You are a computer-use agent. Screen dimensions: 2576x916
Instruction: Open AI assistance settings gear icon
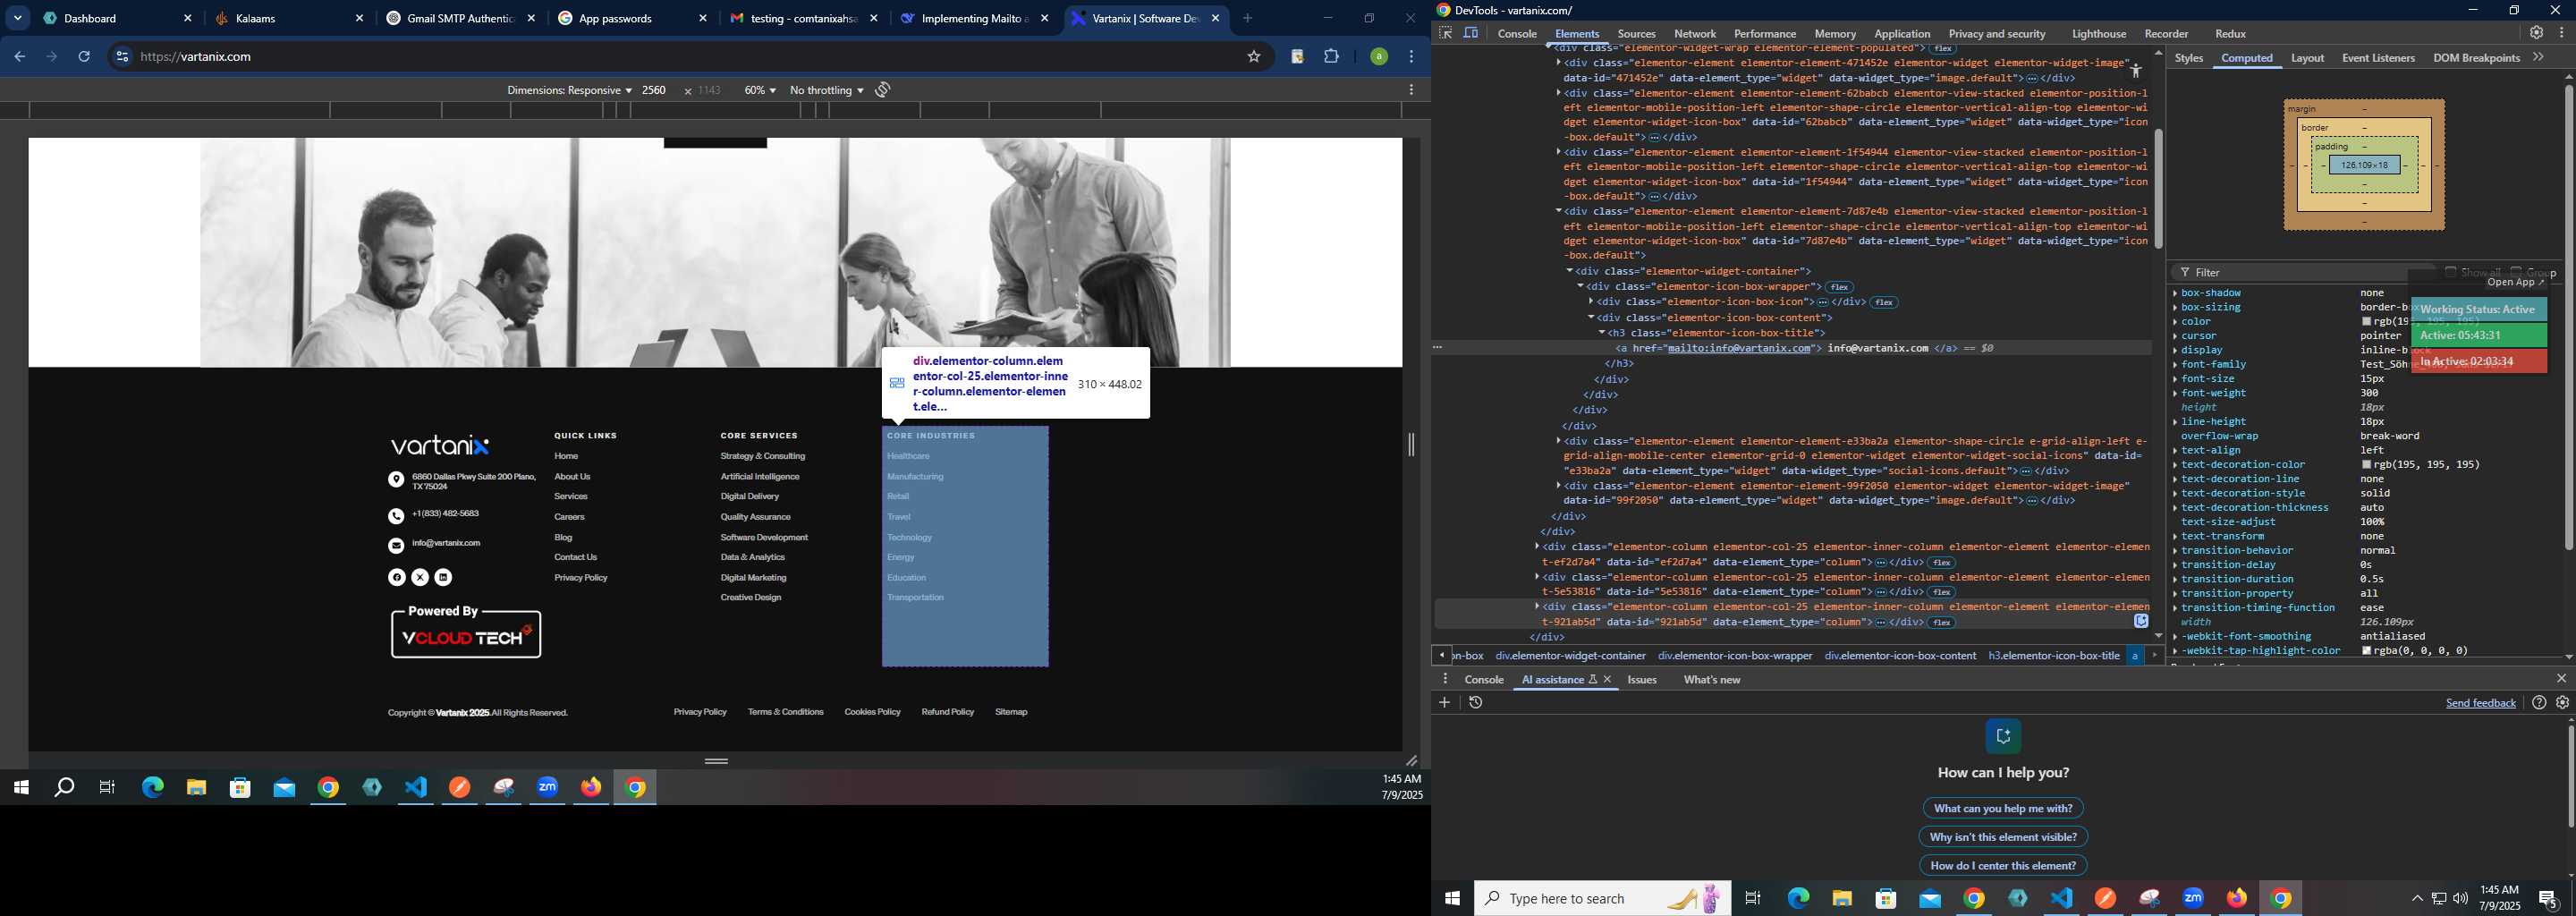[2562, 703]
